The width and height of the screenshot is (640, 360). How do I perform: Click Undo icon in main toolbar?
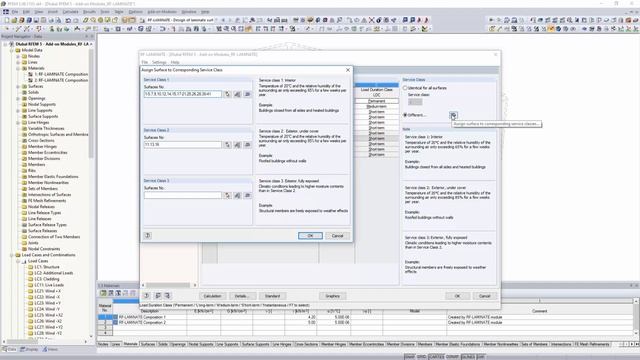(68, 20)
